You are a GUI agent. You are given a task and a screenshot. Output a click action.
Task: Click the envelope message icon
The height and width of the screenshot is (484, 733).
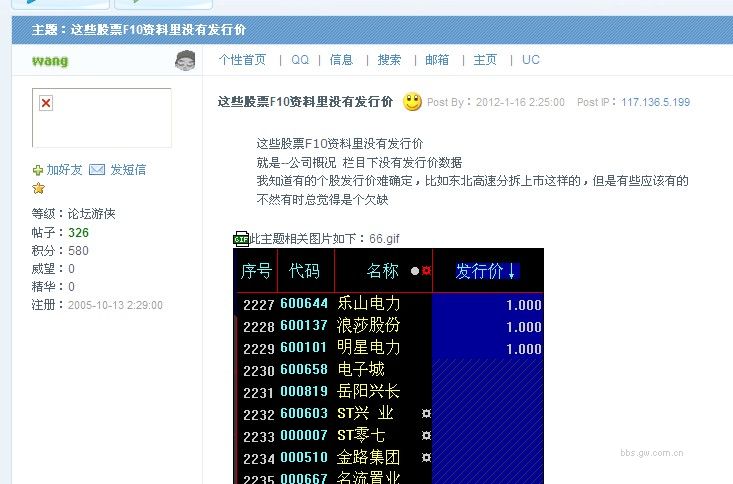tap(97, 169)
